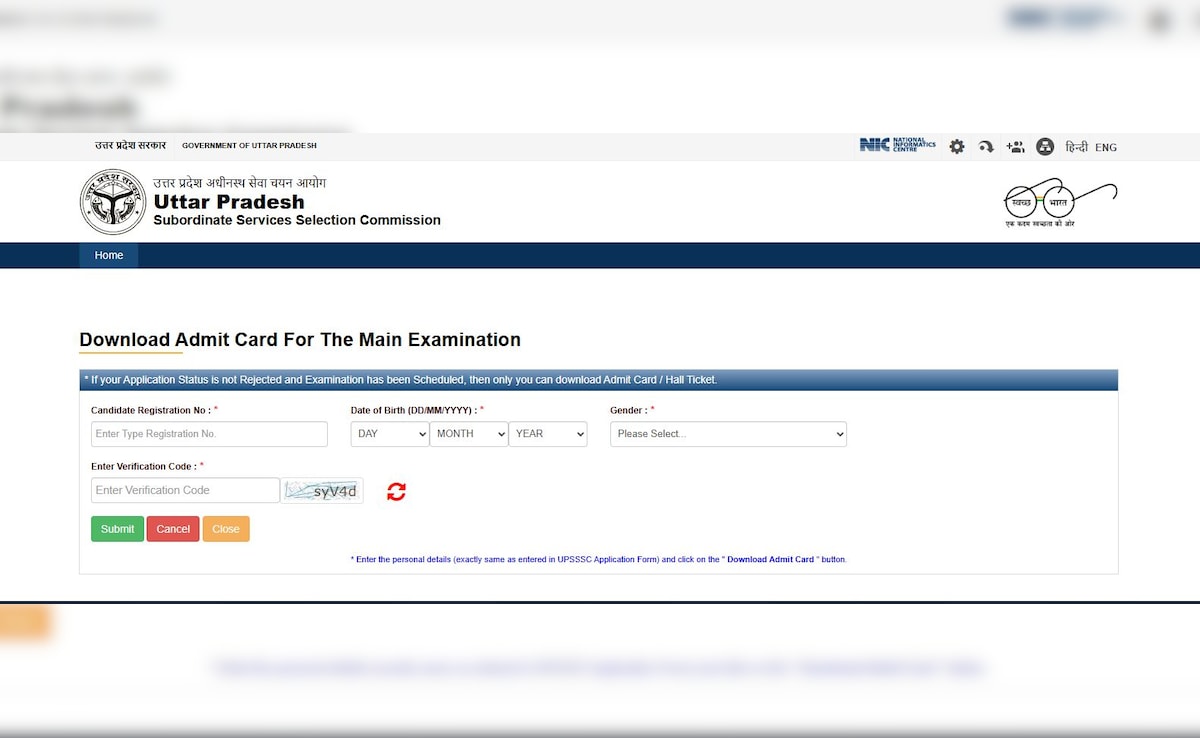1200x738 pixels.
Task: Click the Swachh Bharat glasses logo
Action: point(1059,203)
